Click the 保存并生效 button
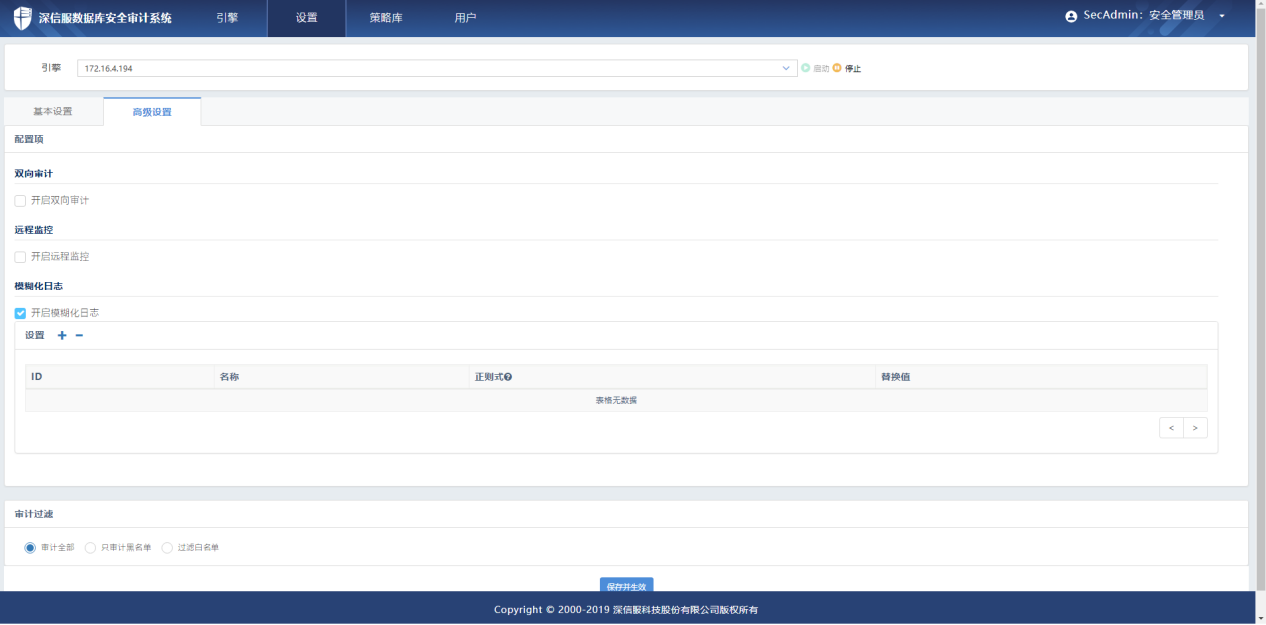Viewport: 1266px width, 625px height. pyautogui.click(x=626, y=586)
